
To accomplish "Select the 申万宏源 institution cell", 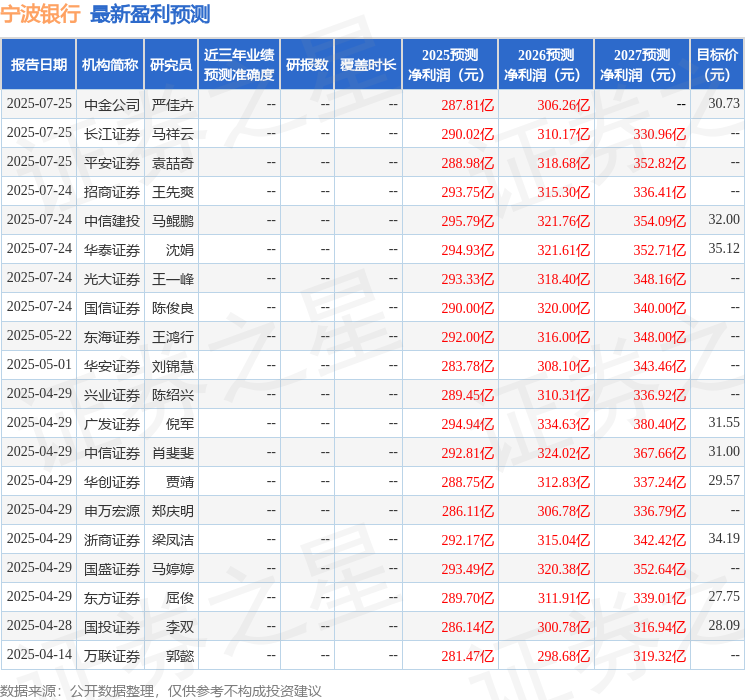I will pos(112,511).
